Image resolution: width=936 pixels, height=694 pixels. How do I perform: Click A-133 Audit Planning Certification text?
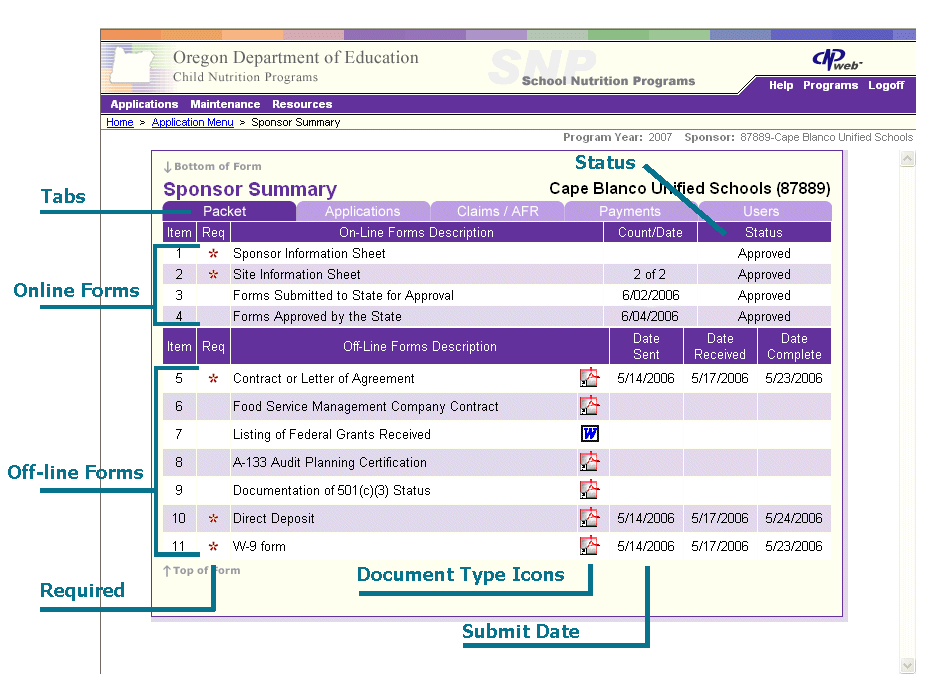coord(330,462)
